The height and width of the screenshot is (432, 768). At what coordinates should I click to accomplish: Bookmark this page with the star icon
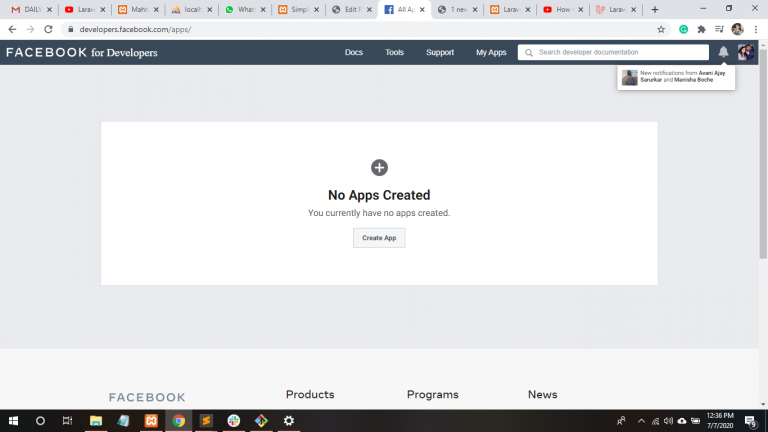pyautogui.click(x=661, y=29)
